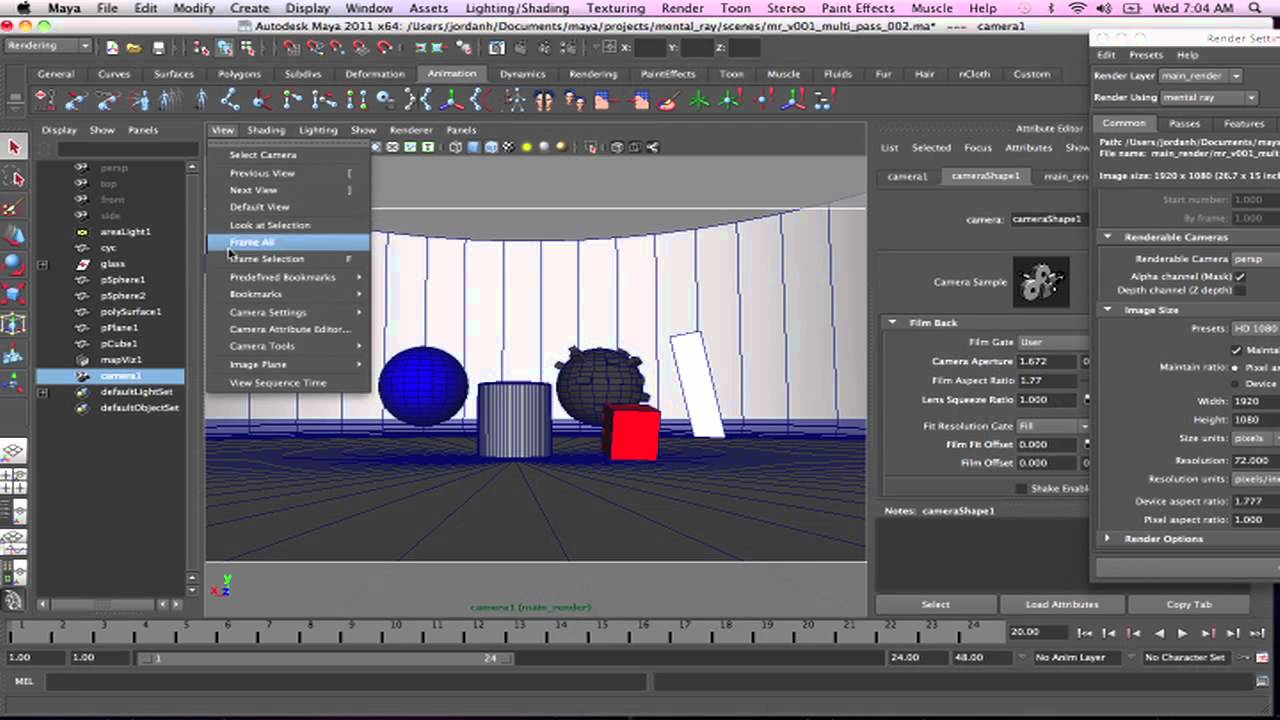The height and width of the screenshot is (720, 1280).
Task: Select the Paint Selection brush tool
Action: (x=14, y=208)
